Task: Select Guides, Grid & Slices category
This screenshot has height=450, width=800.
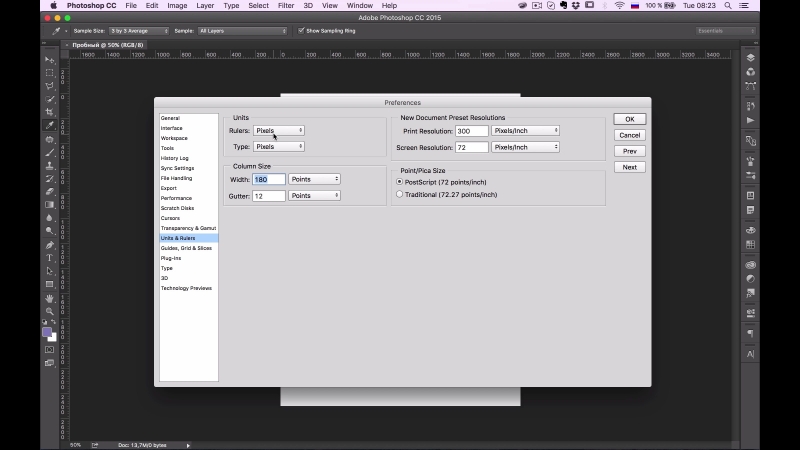Action: pos(188,248)
